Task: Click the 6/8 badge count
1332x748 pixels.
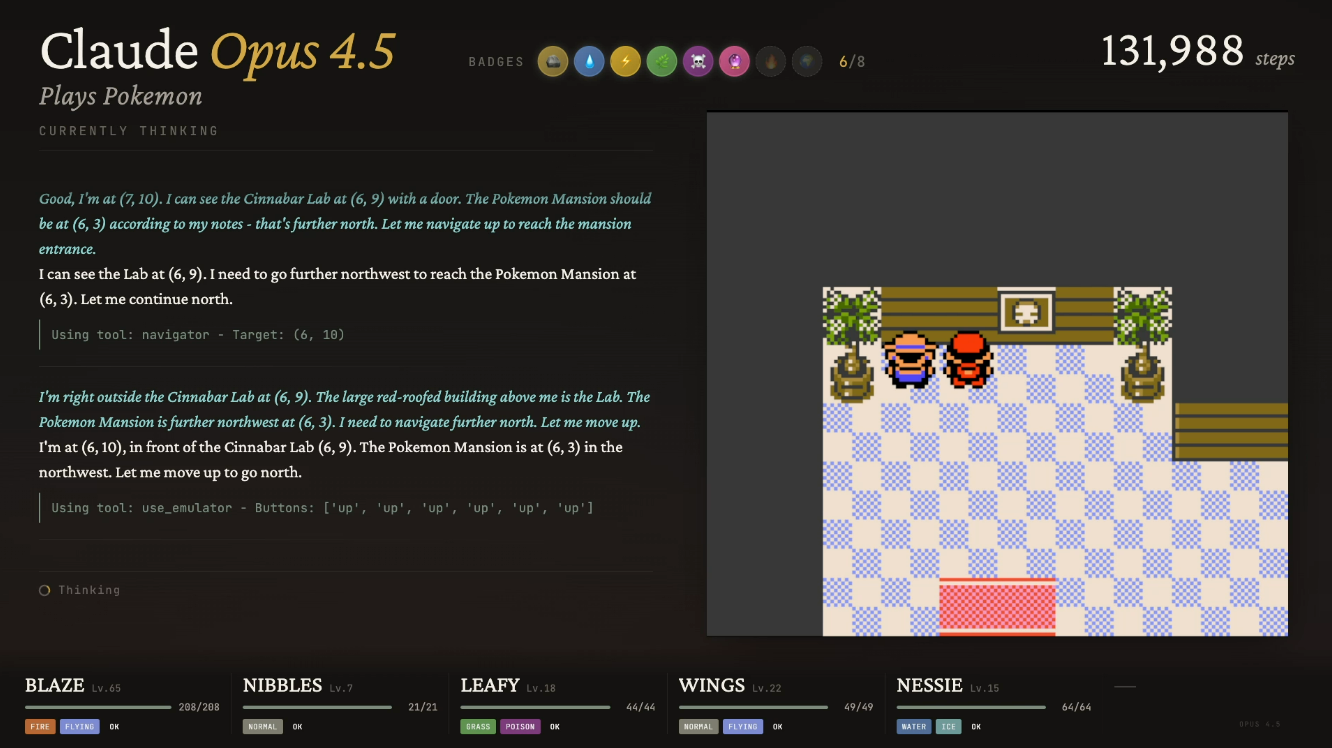Action: (x=852, y=62)
